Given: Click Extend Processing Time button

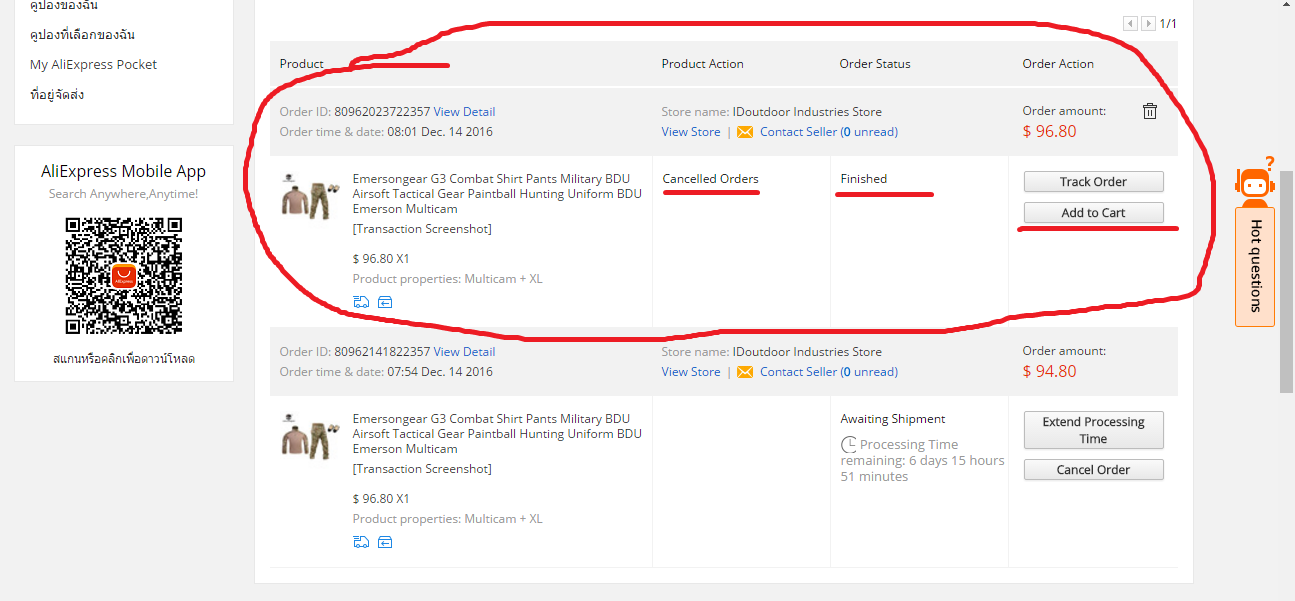Looking at the screenshot, I should (x=1093, y=430).
